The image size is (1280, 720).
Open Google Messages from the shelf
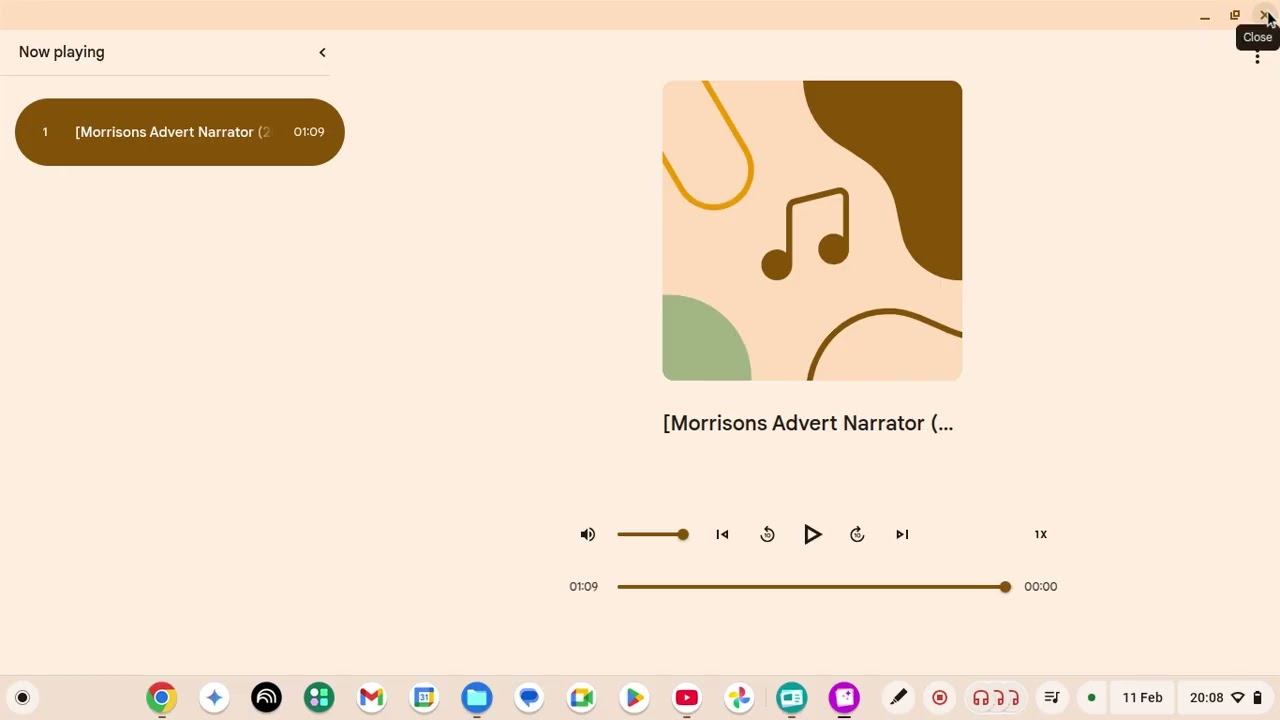point(529,698)
